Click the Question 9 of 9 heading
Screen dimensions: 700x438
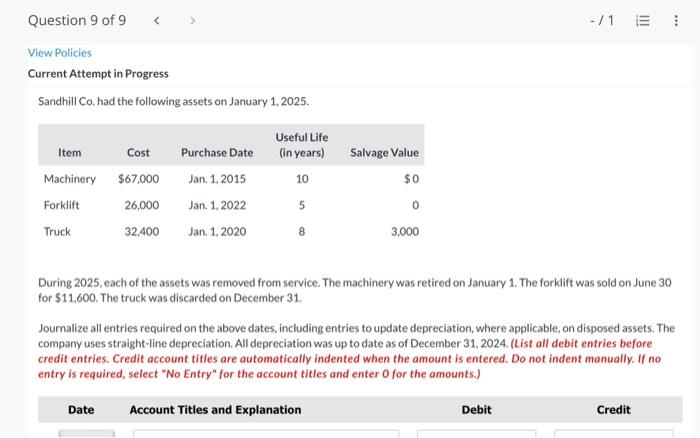(77, 20)
